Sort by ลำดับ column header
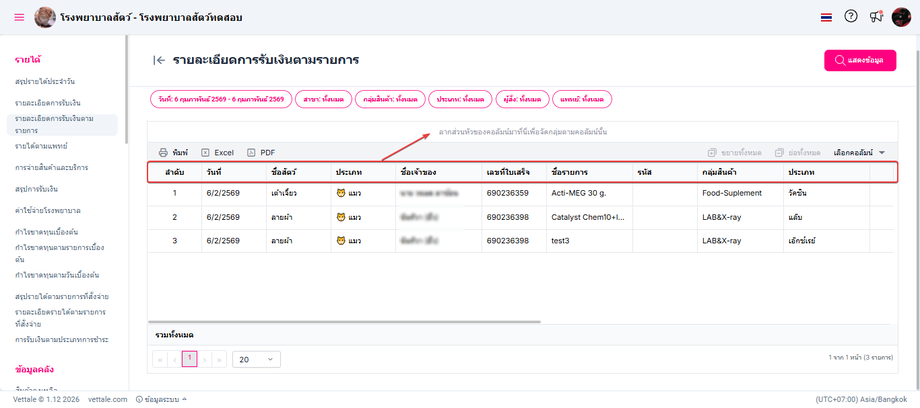 point(174,173)
